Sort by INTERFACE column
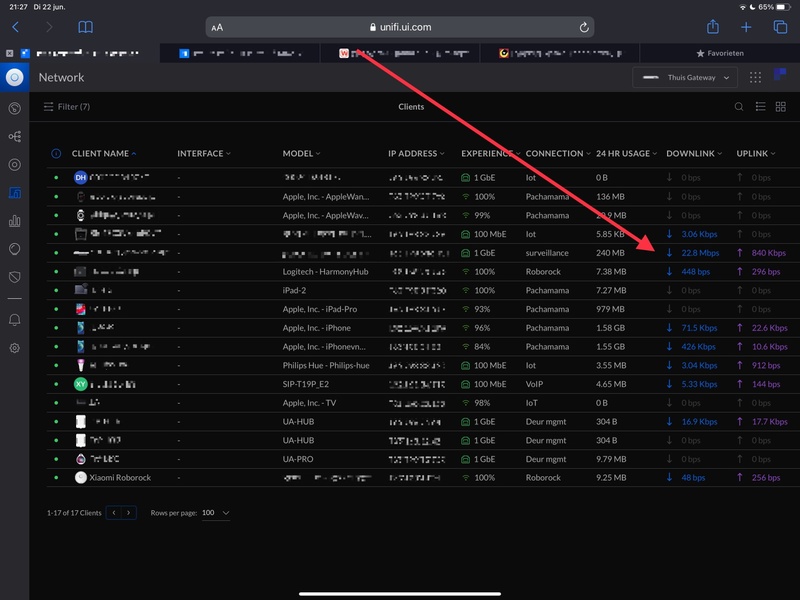This screenshot has height=600, width=800. coord(204,154)
